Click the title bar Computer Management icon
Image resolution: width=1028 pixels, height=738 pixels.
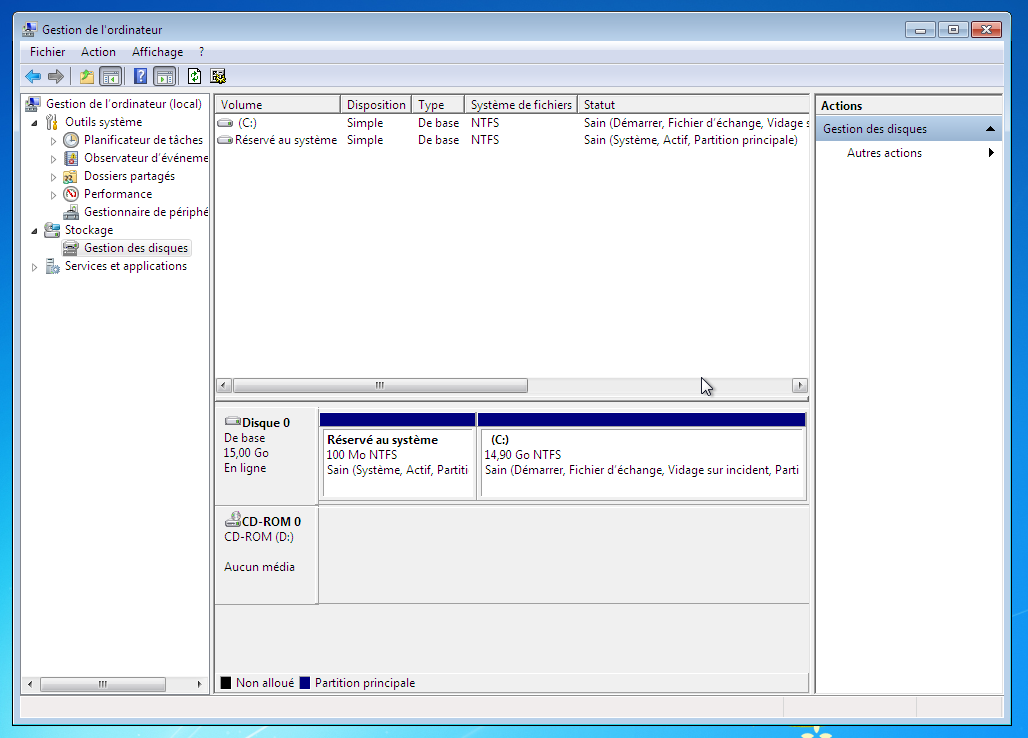pyautogui.click(x=30, y=29)
